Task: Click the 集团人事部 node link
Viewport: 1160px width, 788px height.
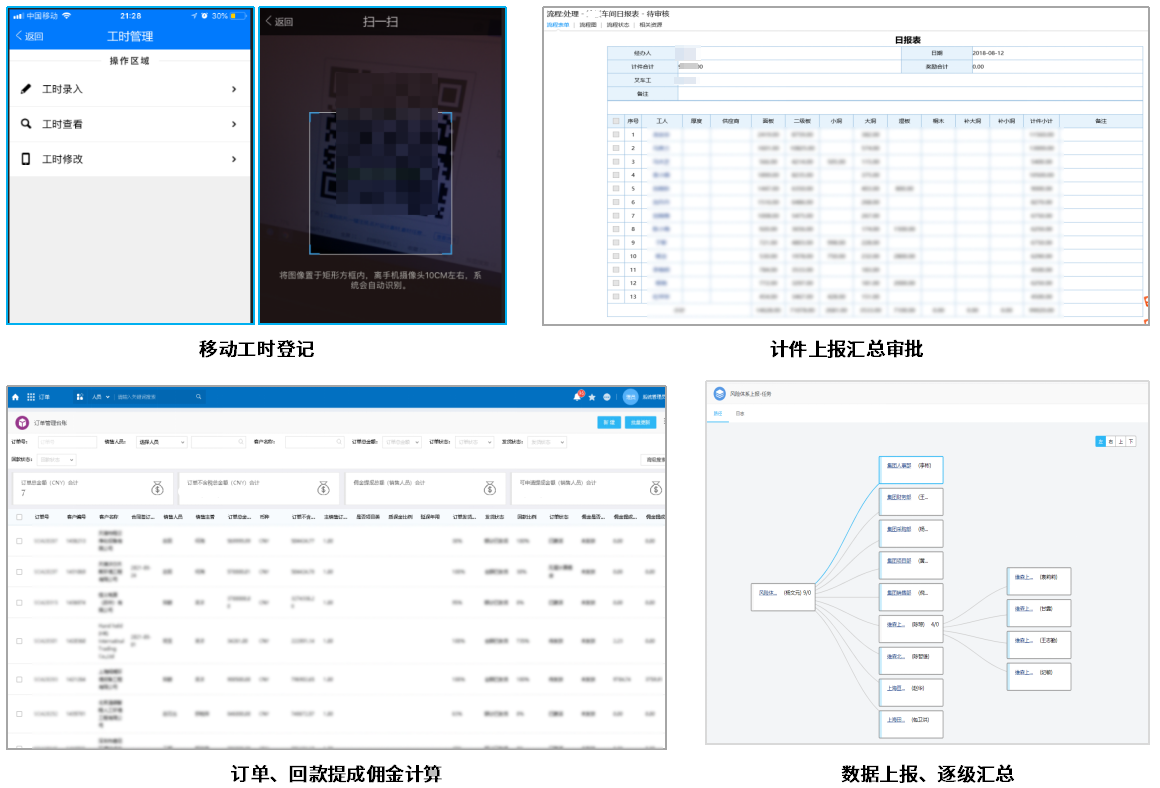Action: coord(899,465)
